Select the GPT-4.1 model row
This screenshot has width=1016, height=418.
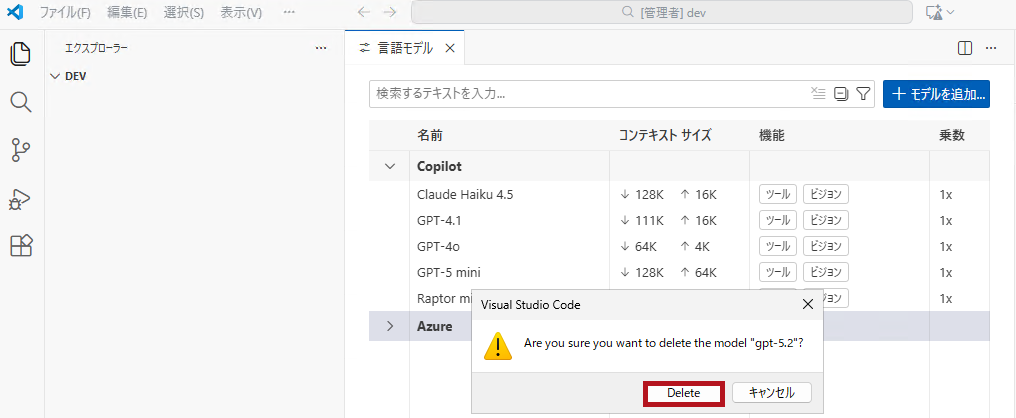[679, 220]
